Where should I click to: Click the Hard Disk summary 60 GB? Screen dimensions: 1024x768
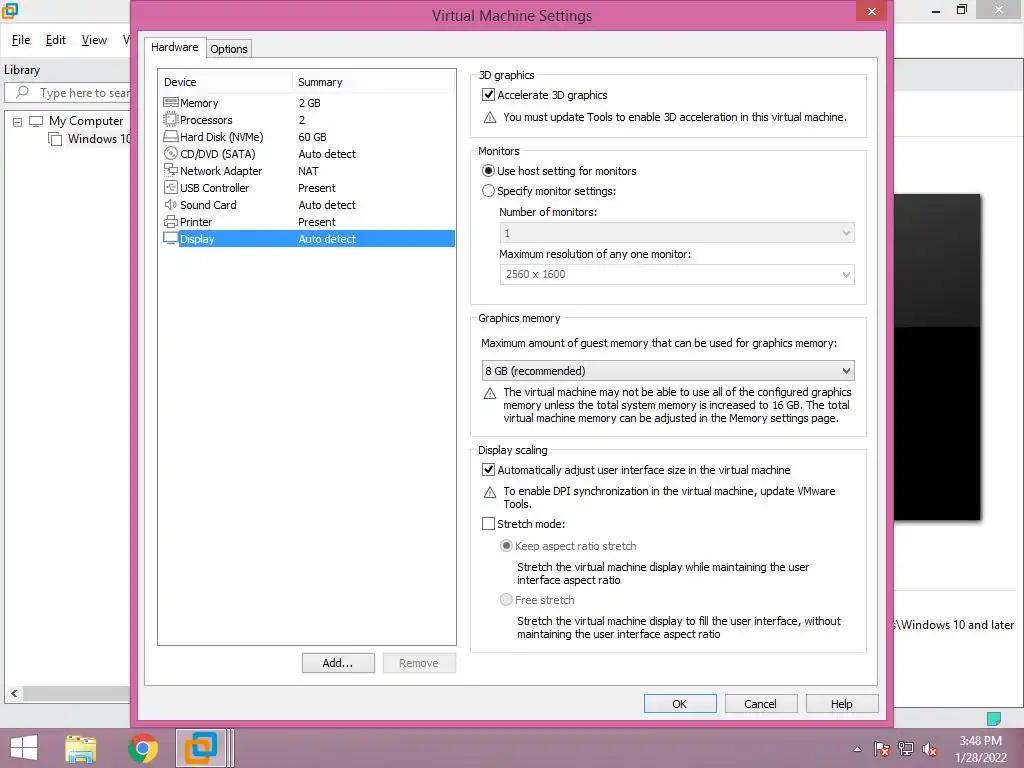[x=312, y=136]
